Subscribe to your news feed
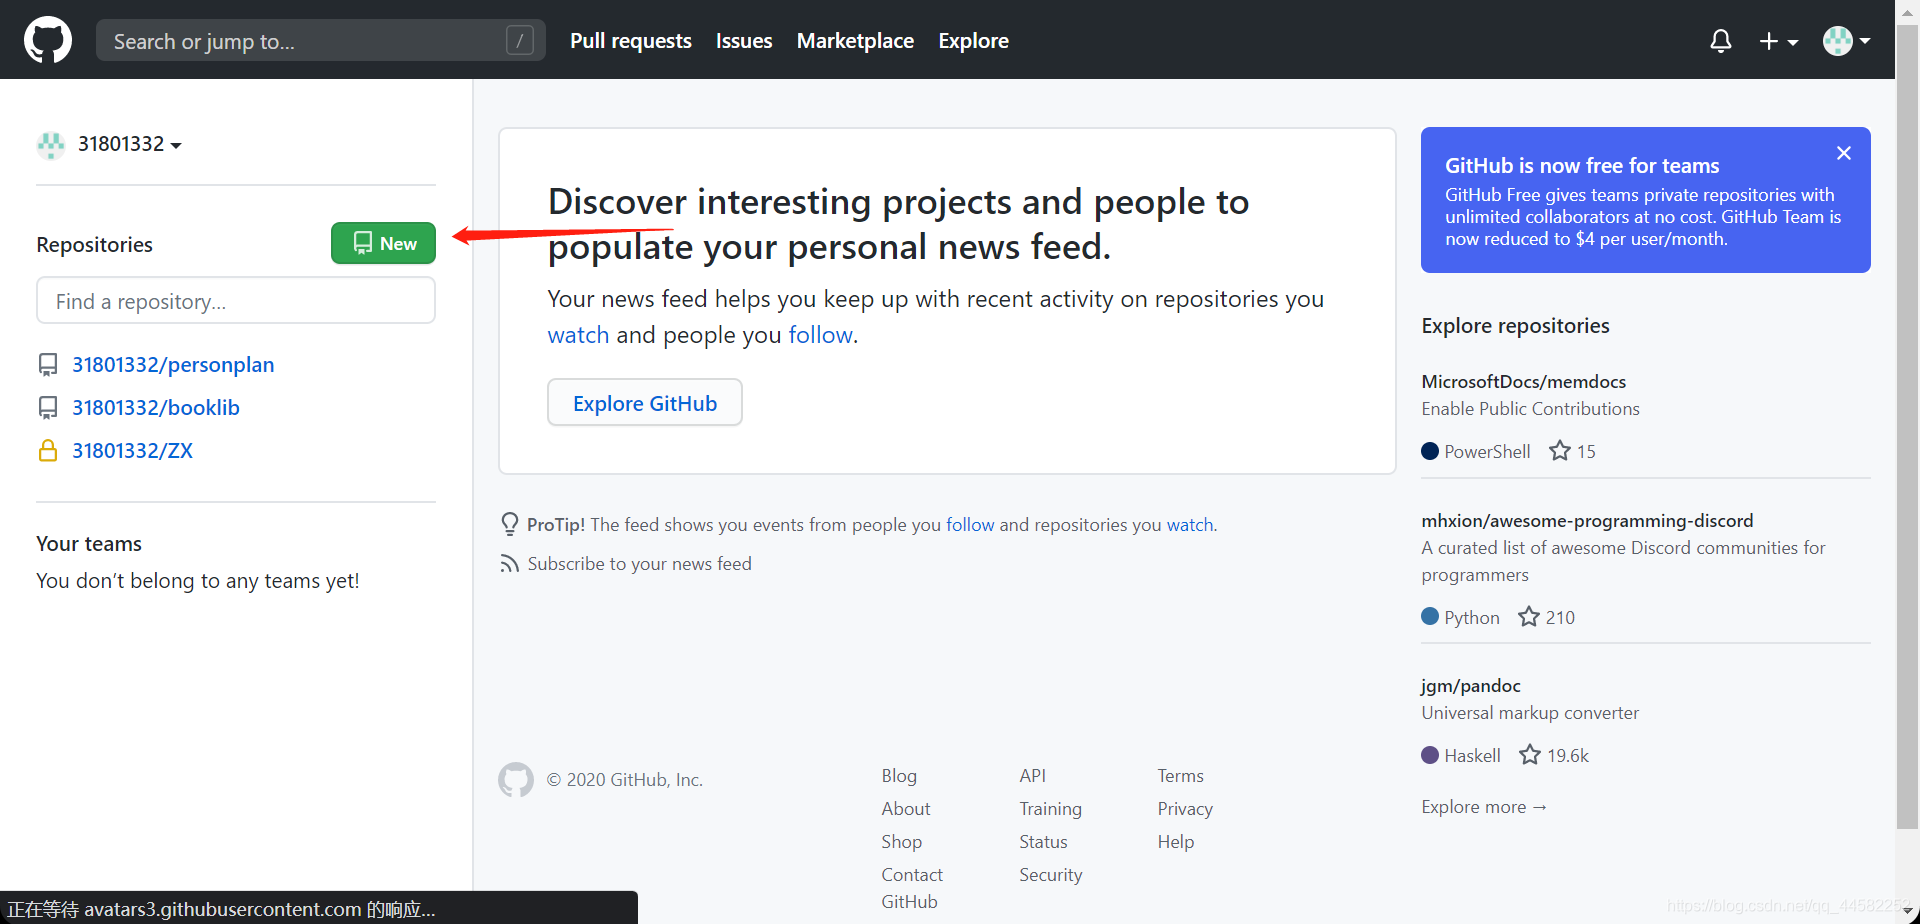 pyautogui.click(x=639, y=564)
